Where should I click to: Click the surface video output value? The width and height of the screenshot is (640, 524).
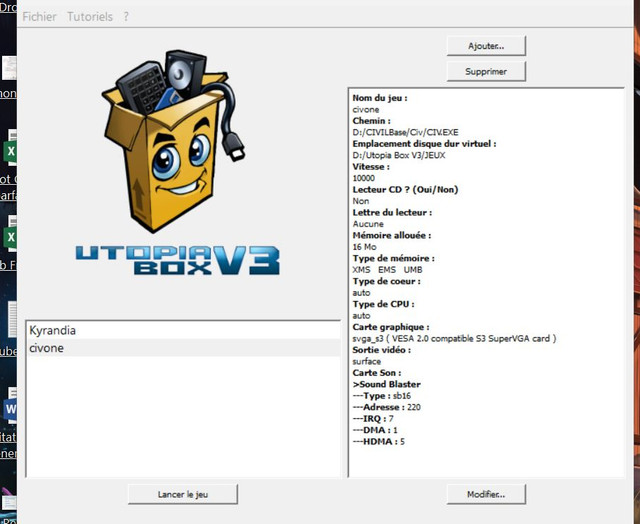[x=367, y=361]
